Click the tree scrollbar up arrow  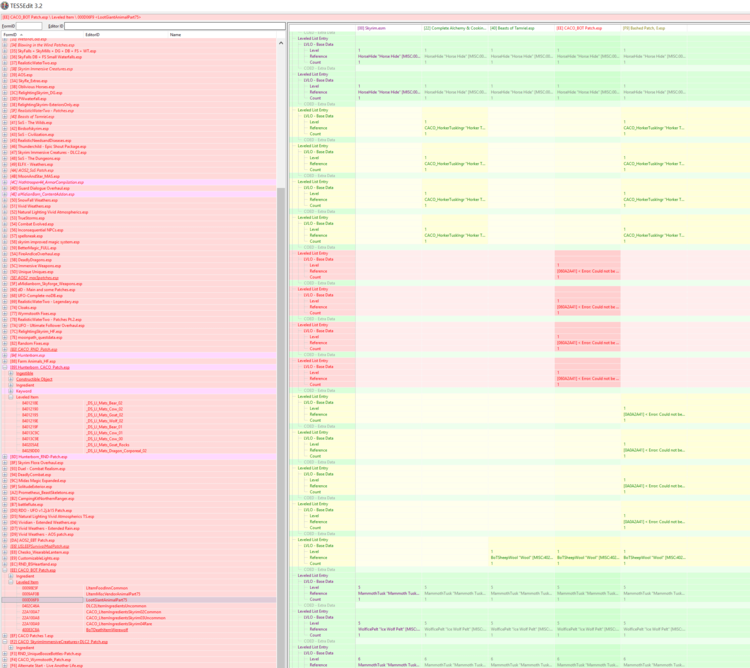(281, 43)
